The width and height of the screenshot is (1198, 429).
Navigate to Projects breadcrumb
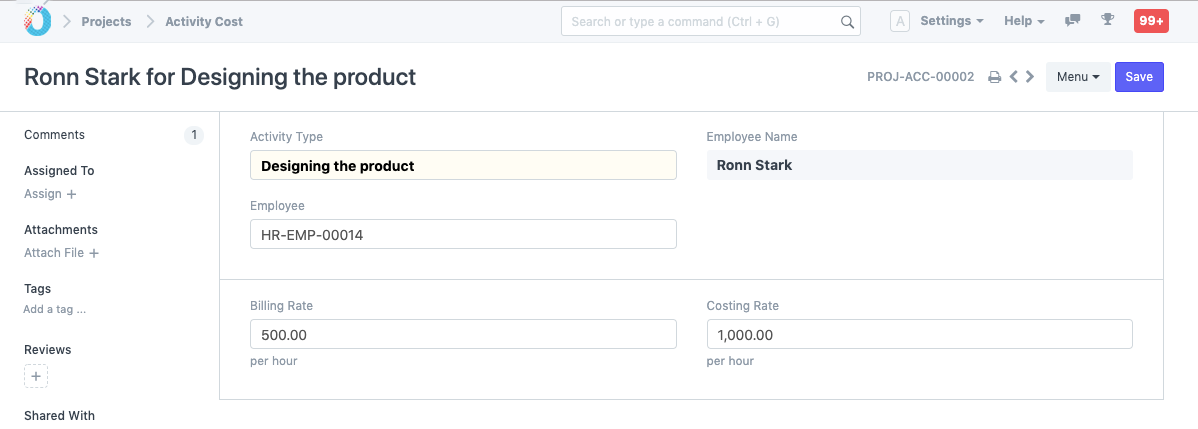pos(106,21)
